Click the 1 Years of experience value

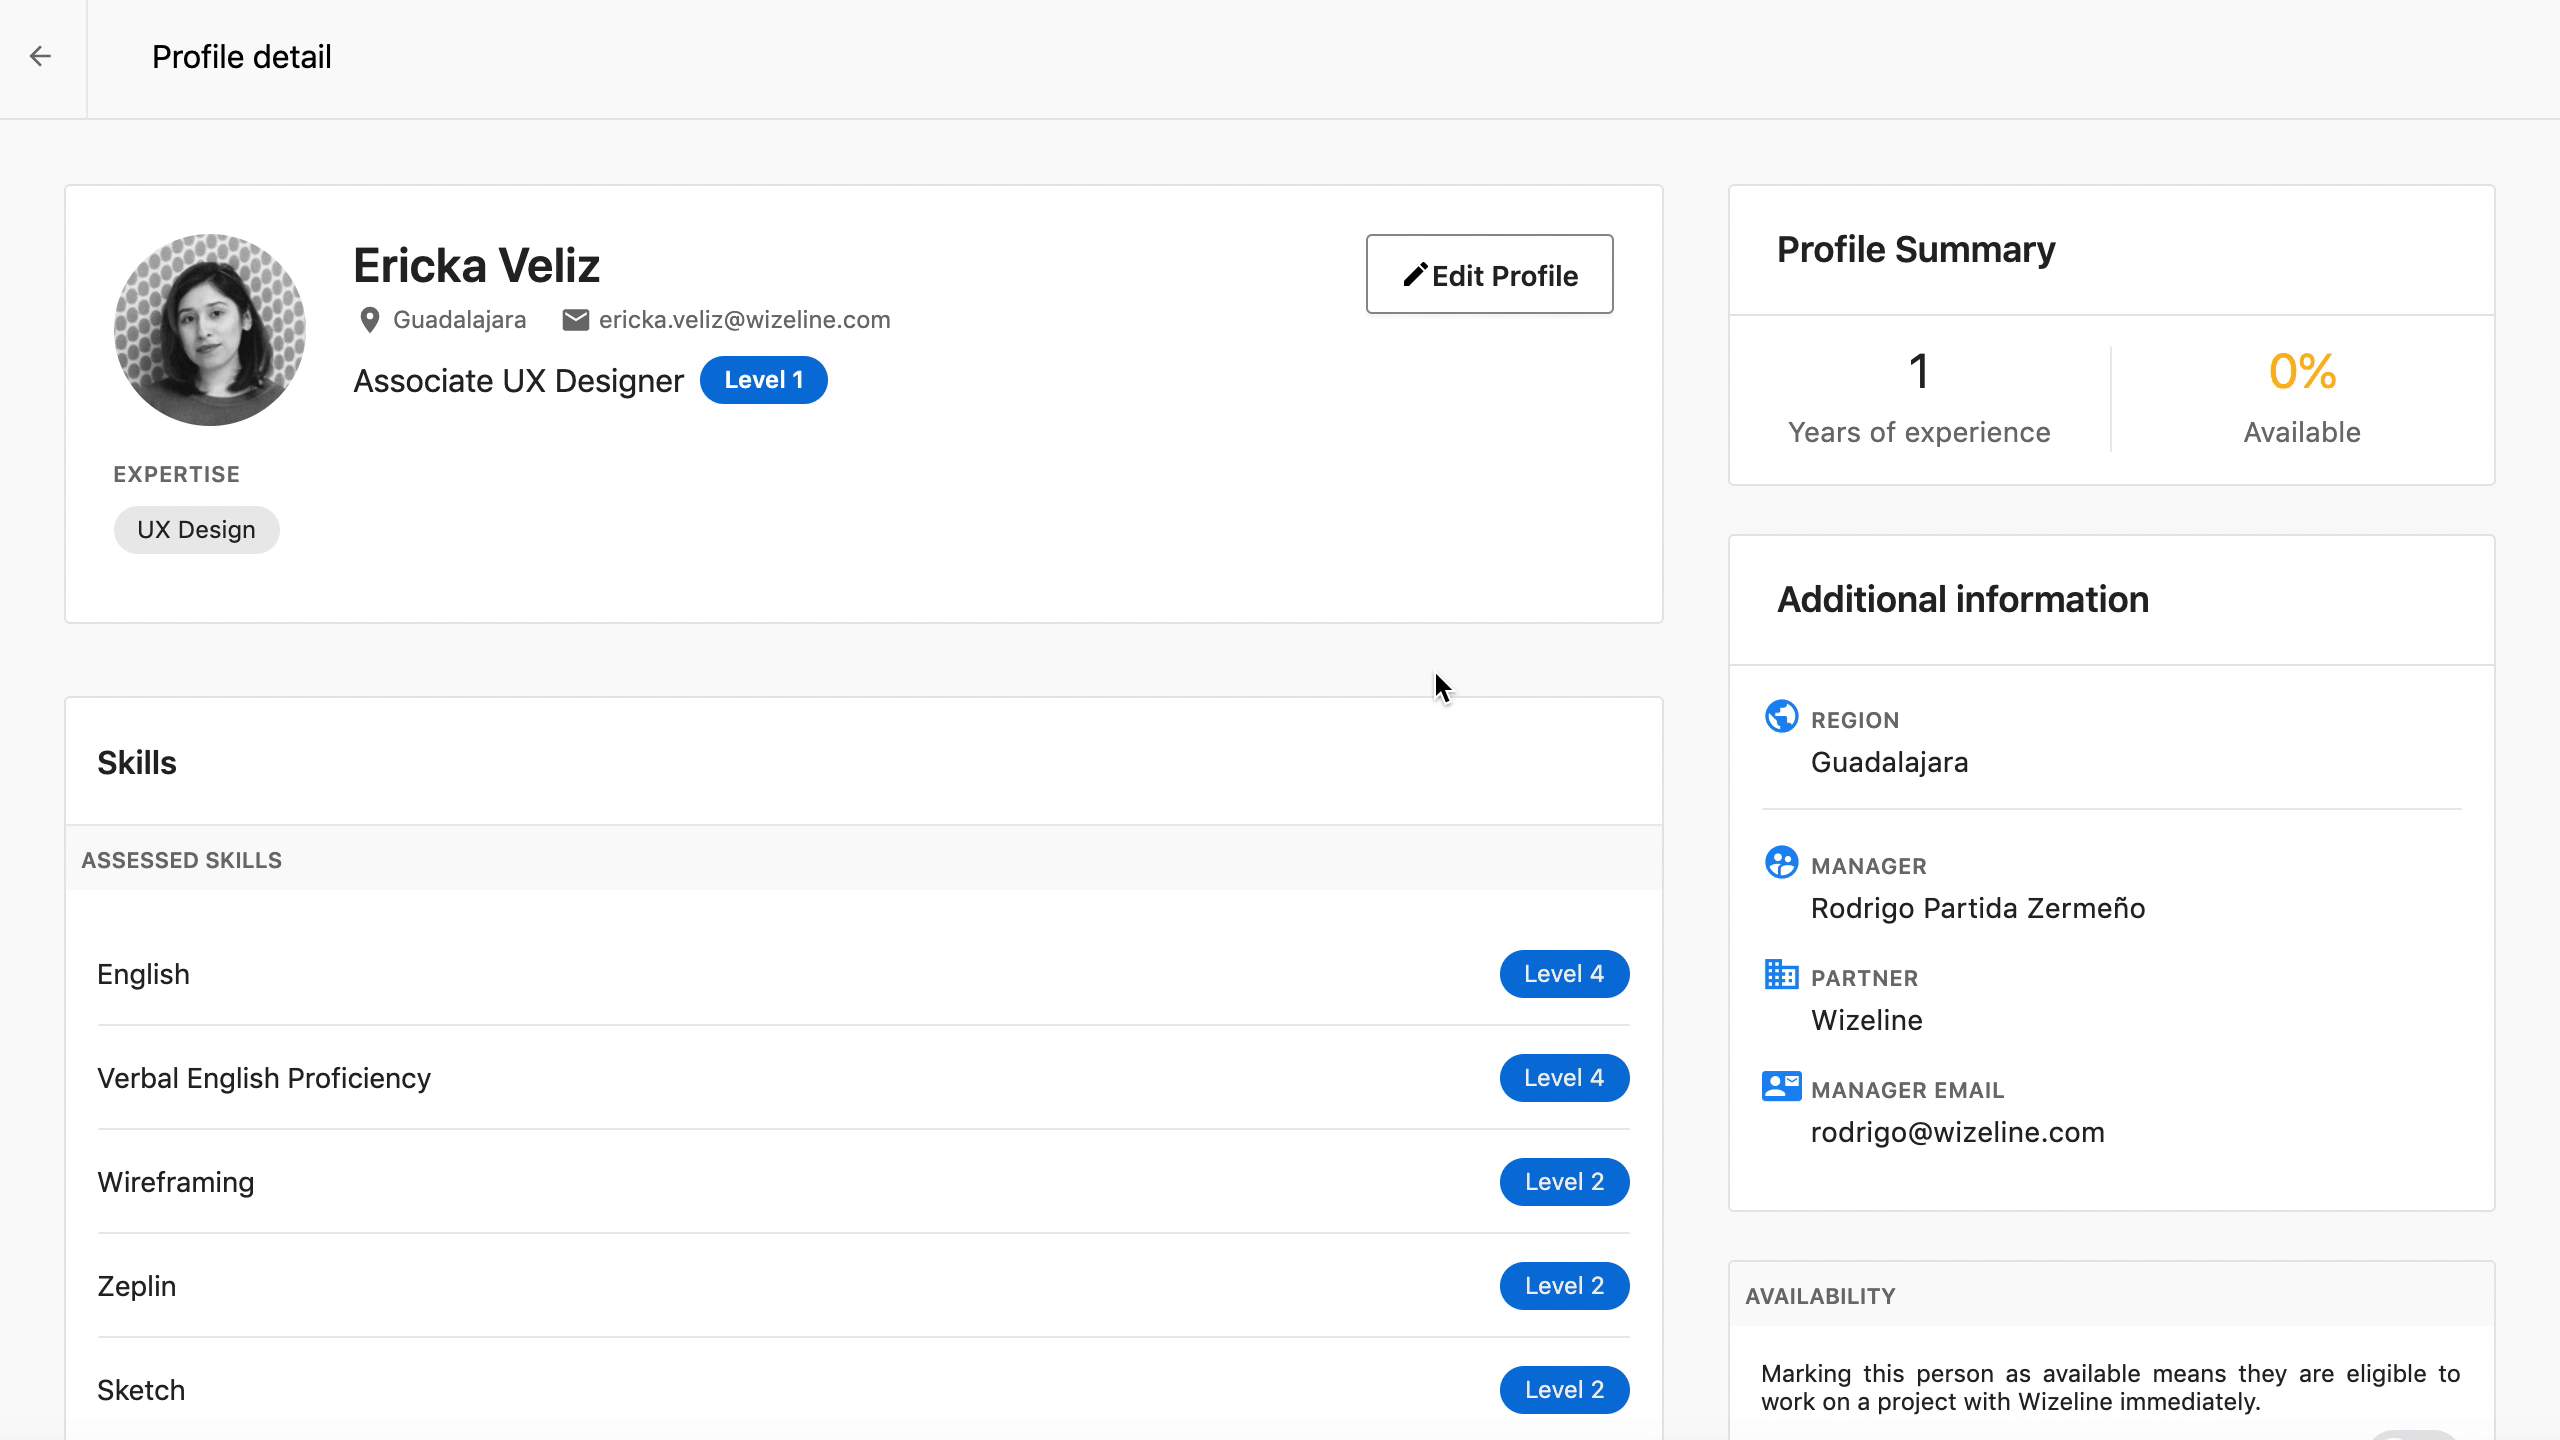1918,372
